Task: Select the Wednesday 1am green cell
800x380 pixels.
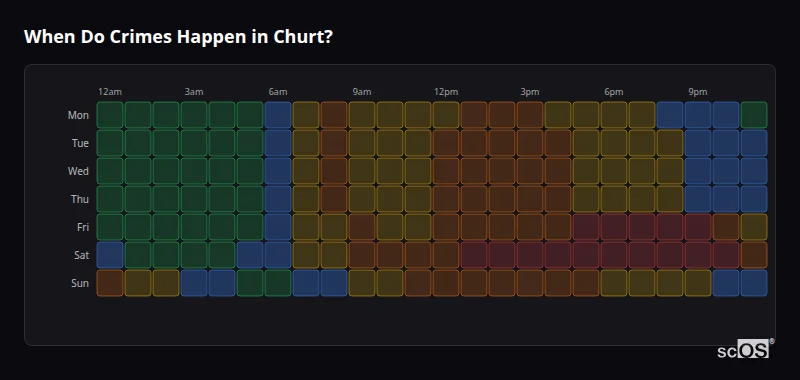Action: [x=138, y=171]
